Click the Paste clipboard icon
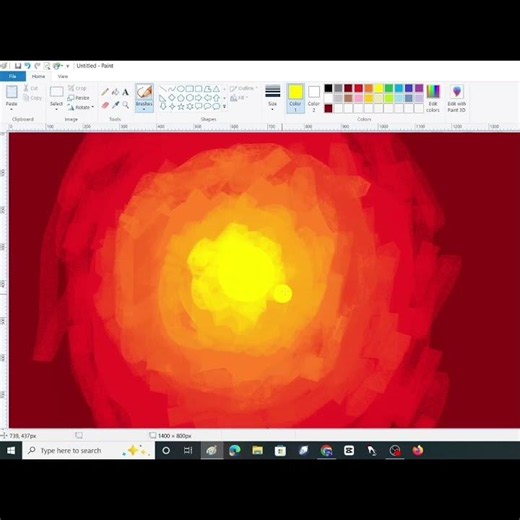The height and width of the screenshot is (520, 520). click(x=12, y=92)
